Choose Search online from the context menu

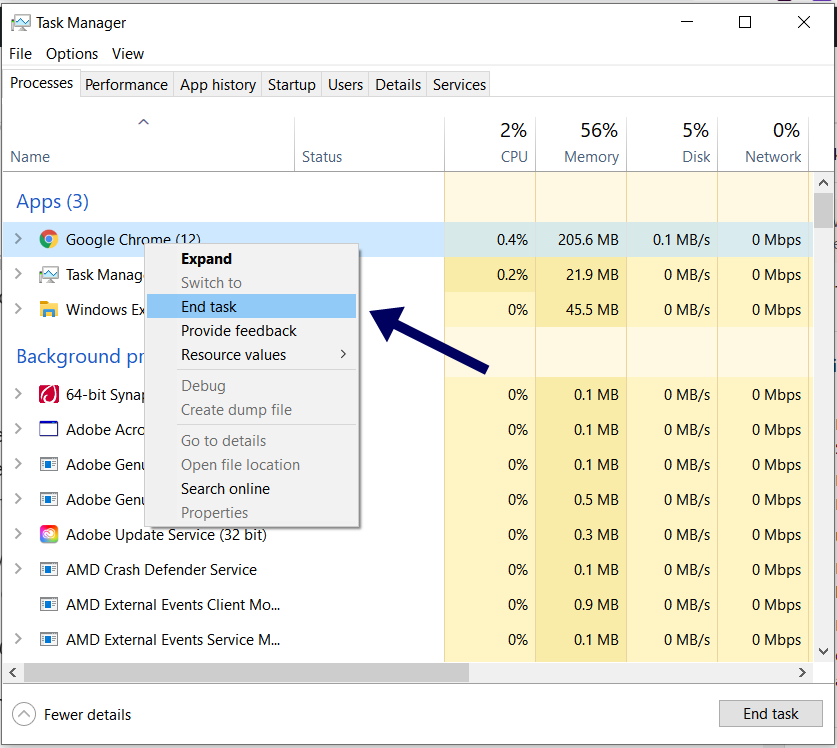coord(225,488)
